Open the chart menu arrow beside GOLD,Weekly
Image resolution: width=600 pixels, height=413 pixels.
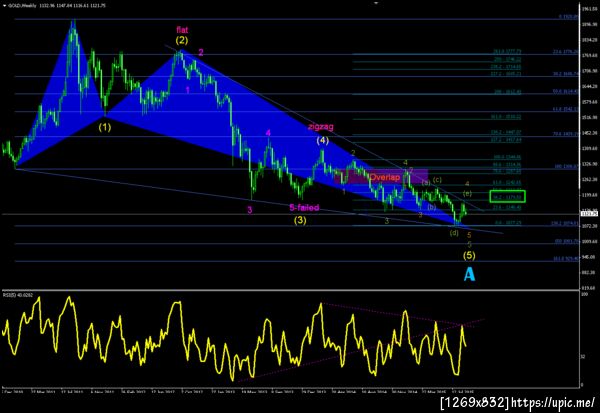click(4, 6)
